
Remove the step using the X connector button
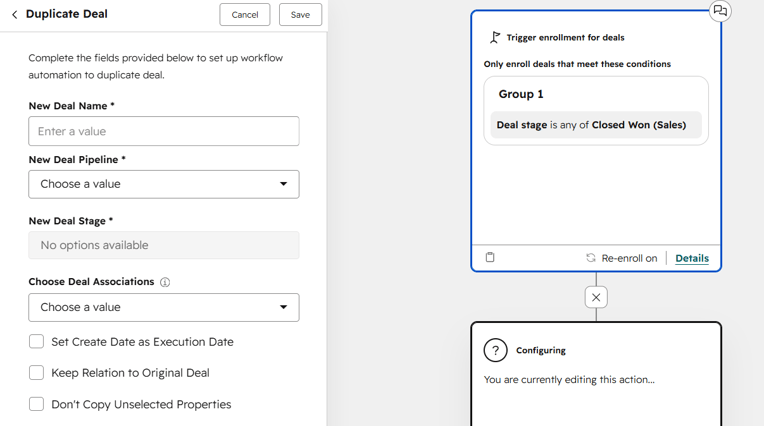pyautogui.click(x=596, y=297)
